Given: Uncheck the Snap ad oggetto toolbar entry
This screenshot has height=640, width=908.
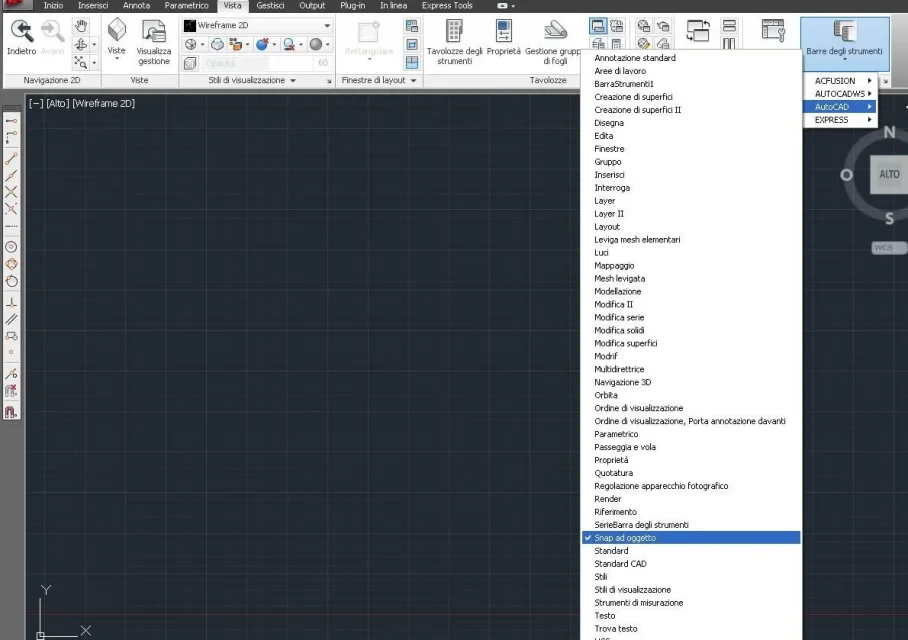Looking at the screenshot, I should (x=691, y=537).
